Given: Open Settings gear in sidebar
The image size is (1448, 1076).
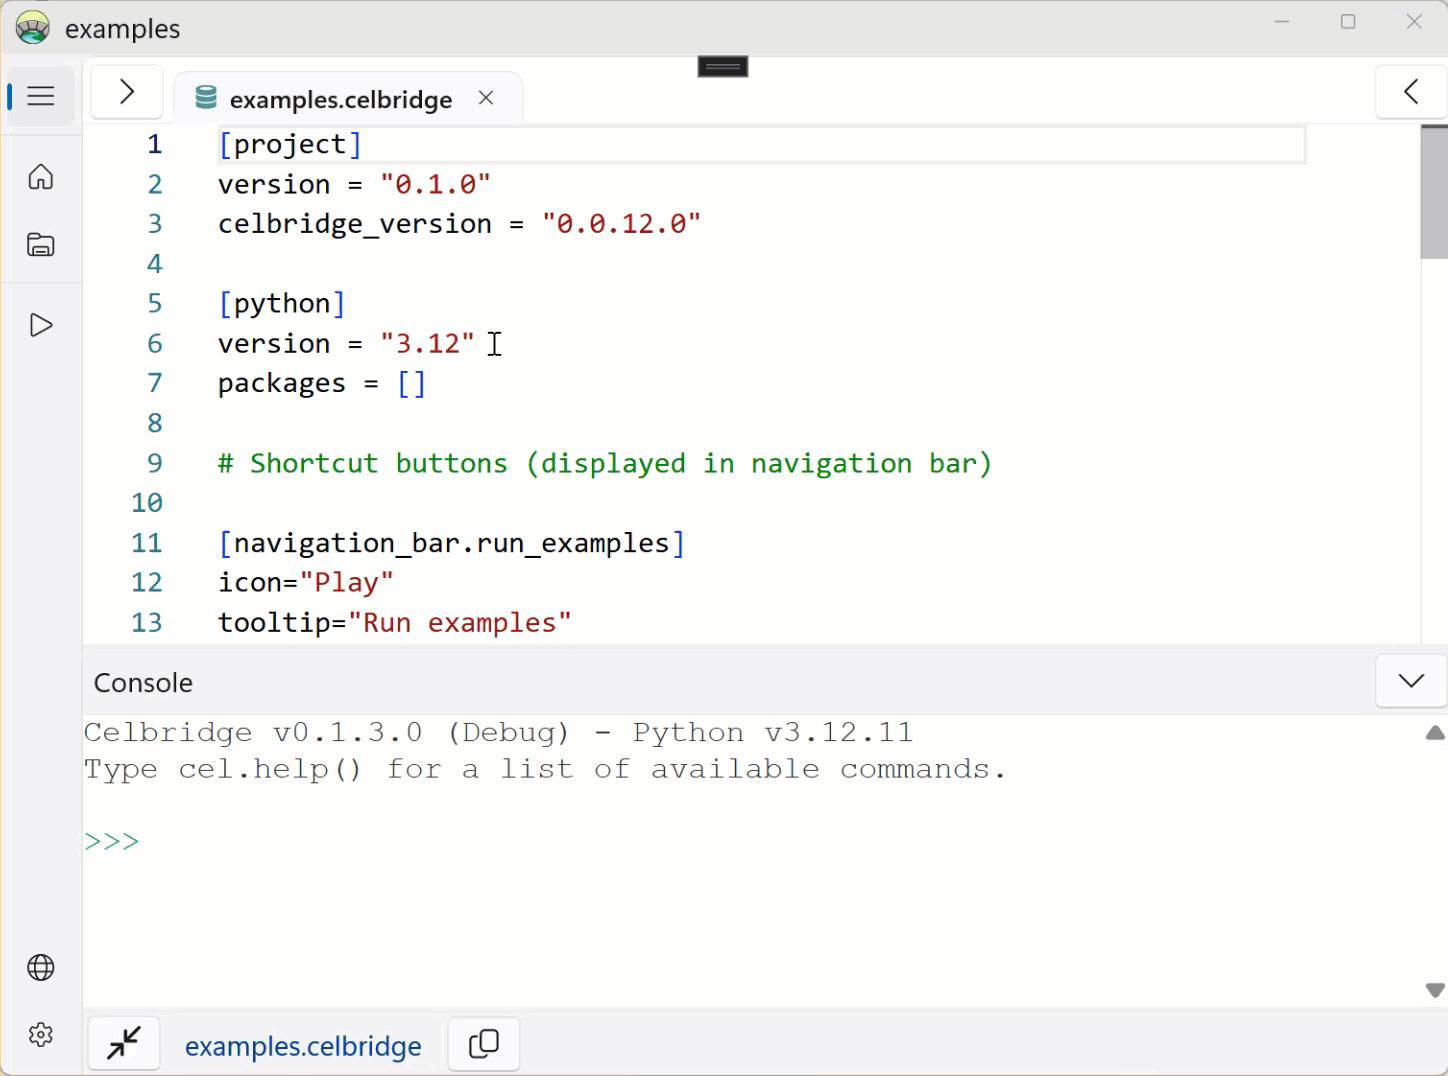Looking at the screenshot, I should point(41,1034).
